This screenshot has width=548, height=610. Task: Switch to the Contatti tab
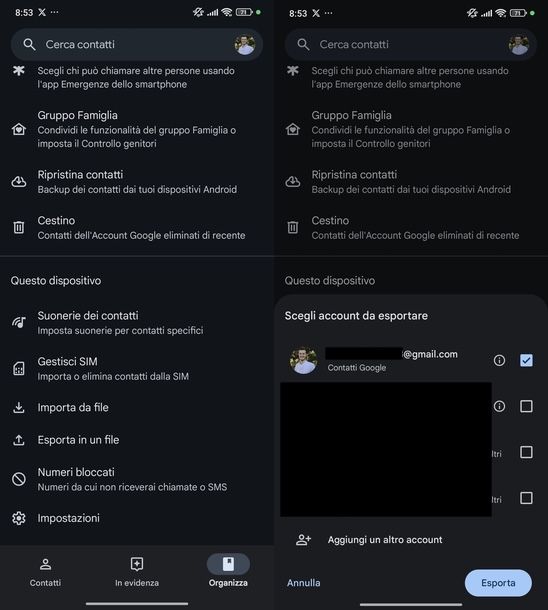point(46,572)
